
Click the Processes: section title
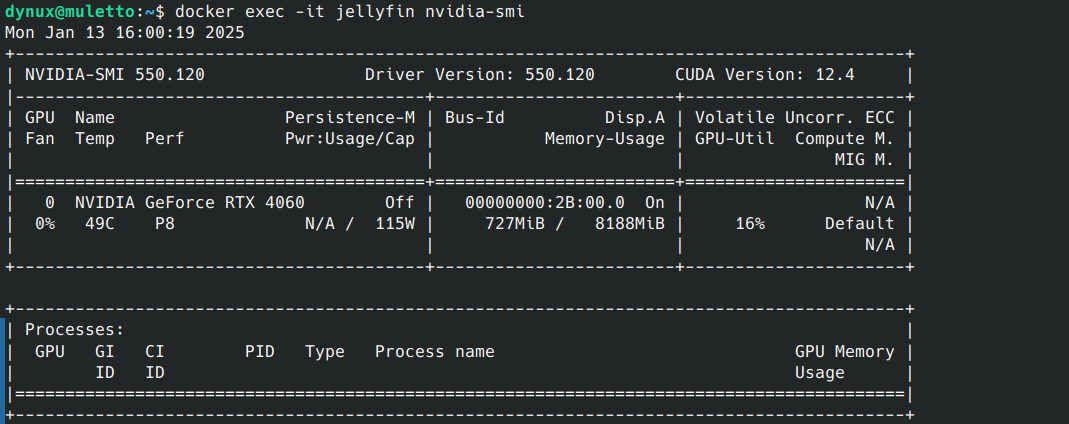click(74, 329)
